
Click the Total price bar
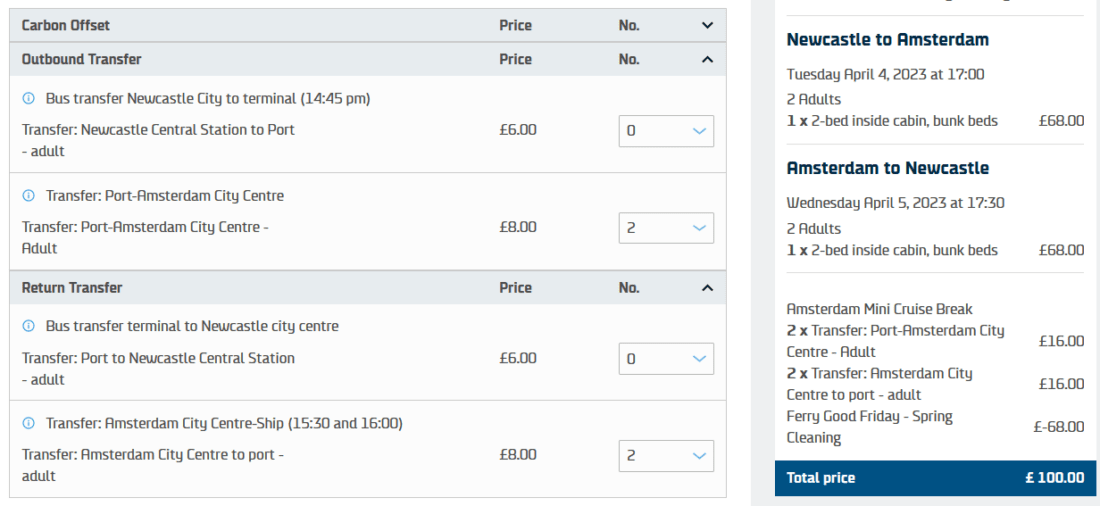click(x=935, y=478)
